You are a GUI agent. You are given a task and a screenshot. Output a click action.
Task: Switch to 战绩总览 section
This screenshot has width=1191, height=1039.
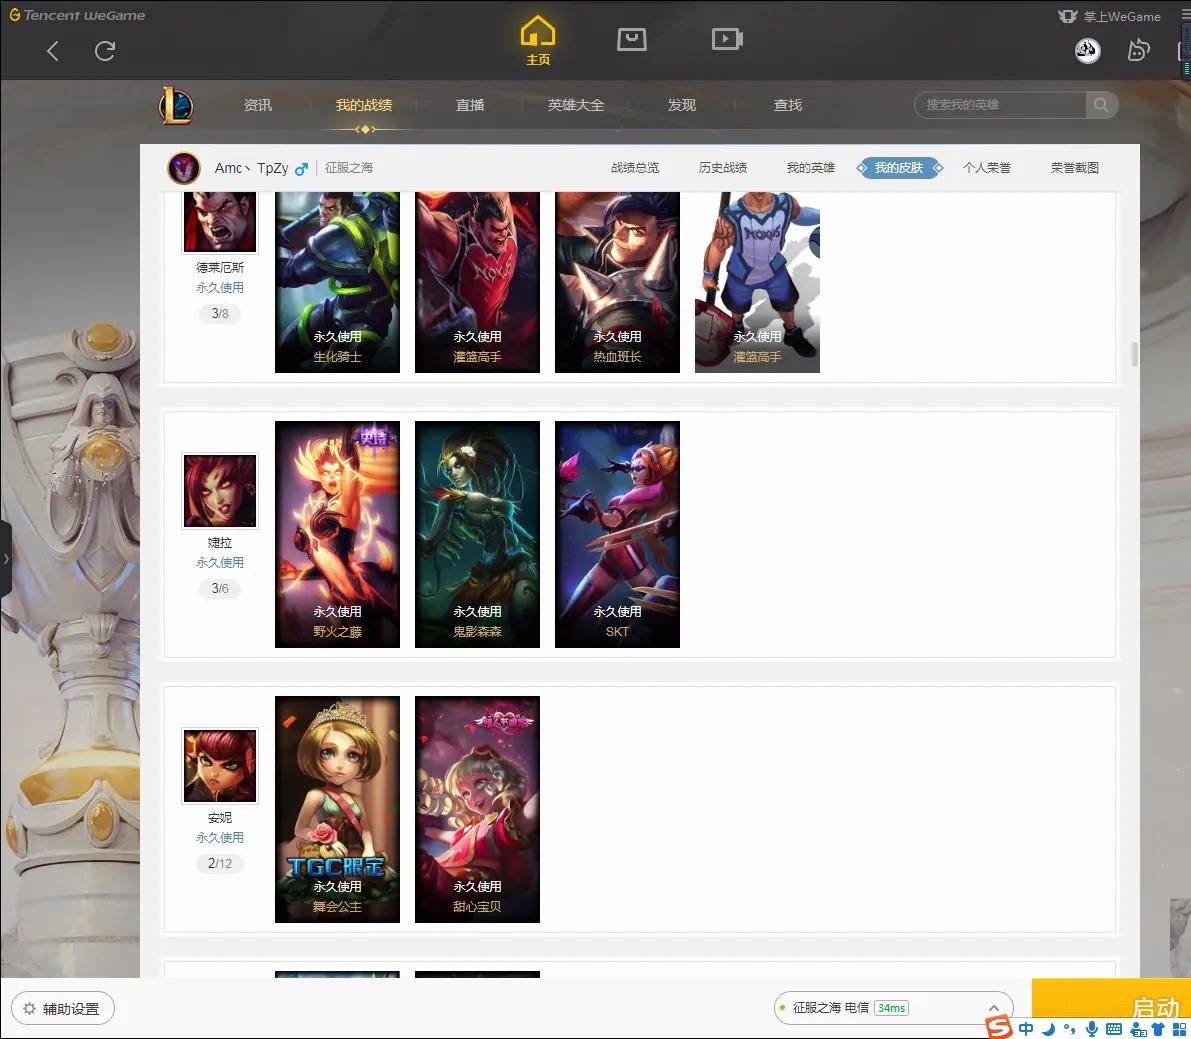[635, 168]
